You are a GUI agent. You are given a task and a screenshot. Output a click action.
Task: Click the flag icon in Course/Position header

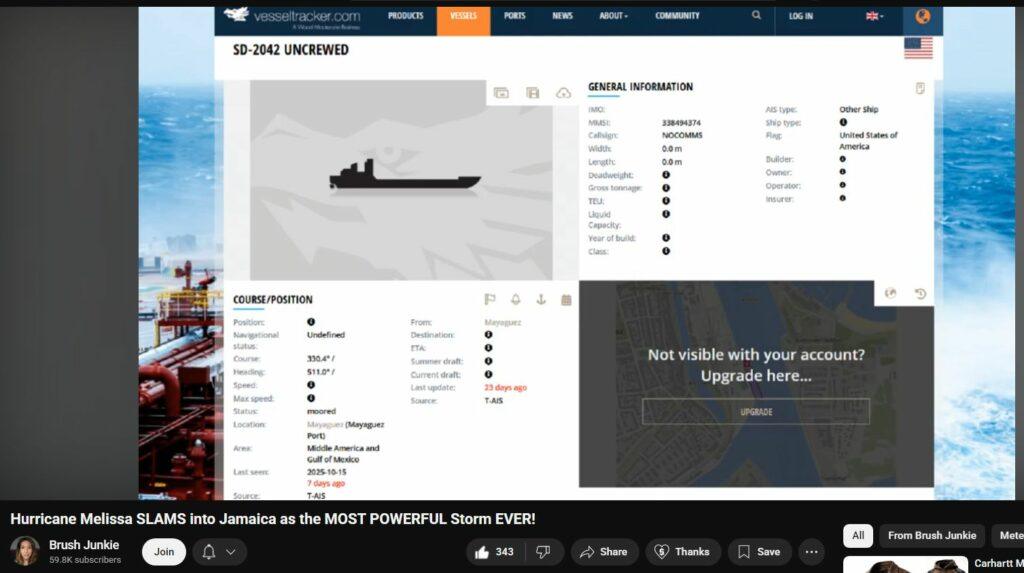coord(490,299)
